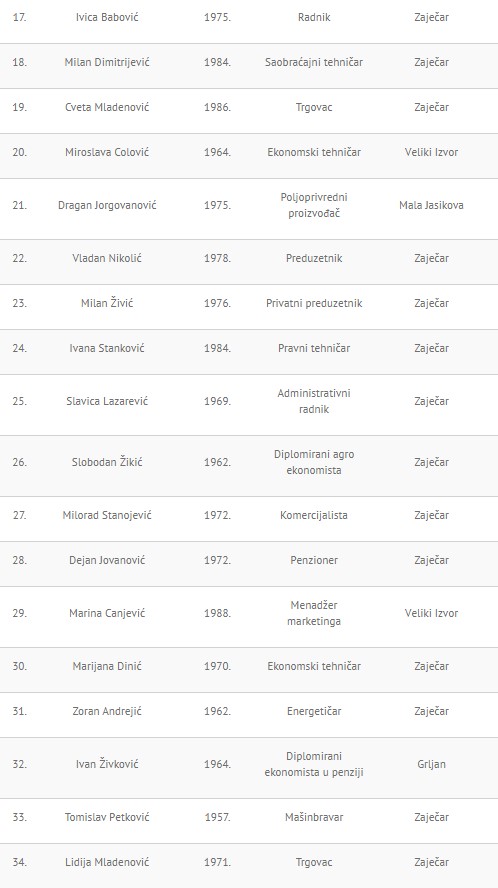Click Privatni preduzetnik text
498x888 pixels.
click(314, 303)
